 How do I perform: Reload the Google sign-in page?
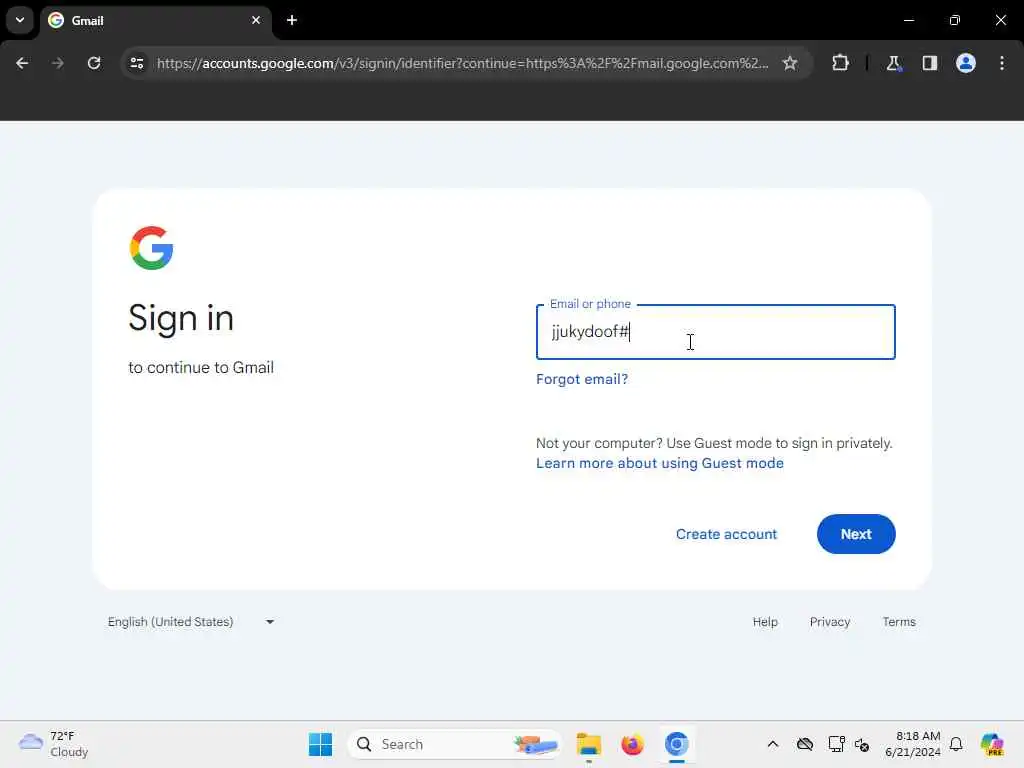pyautogui.click(x=94, y=63)
